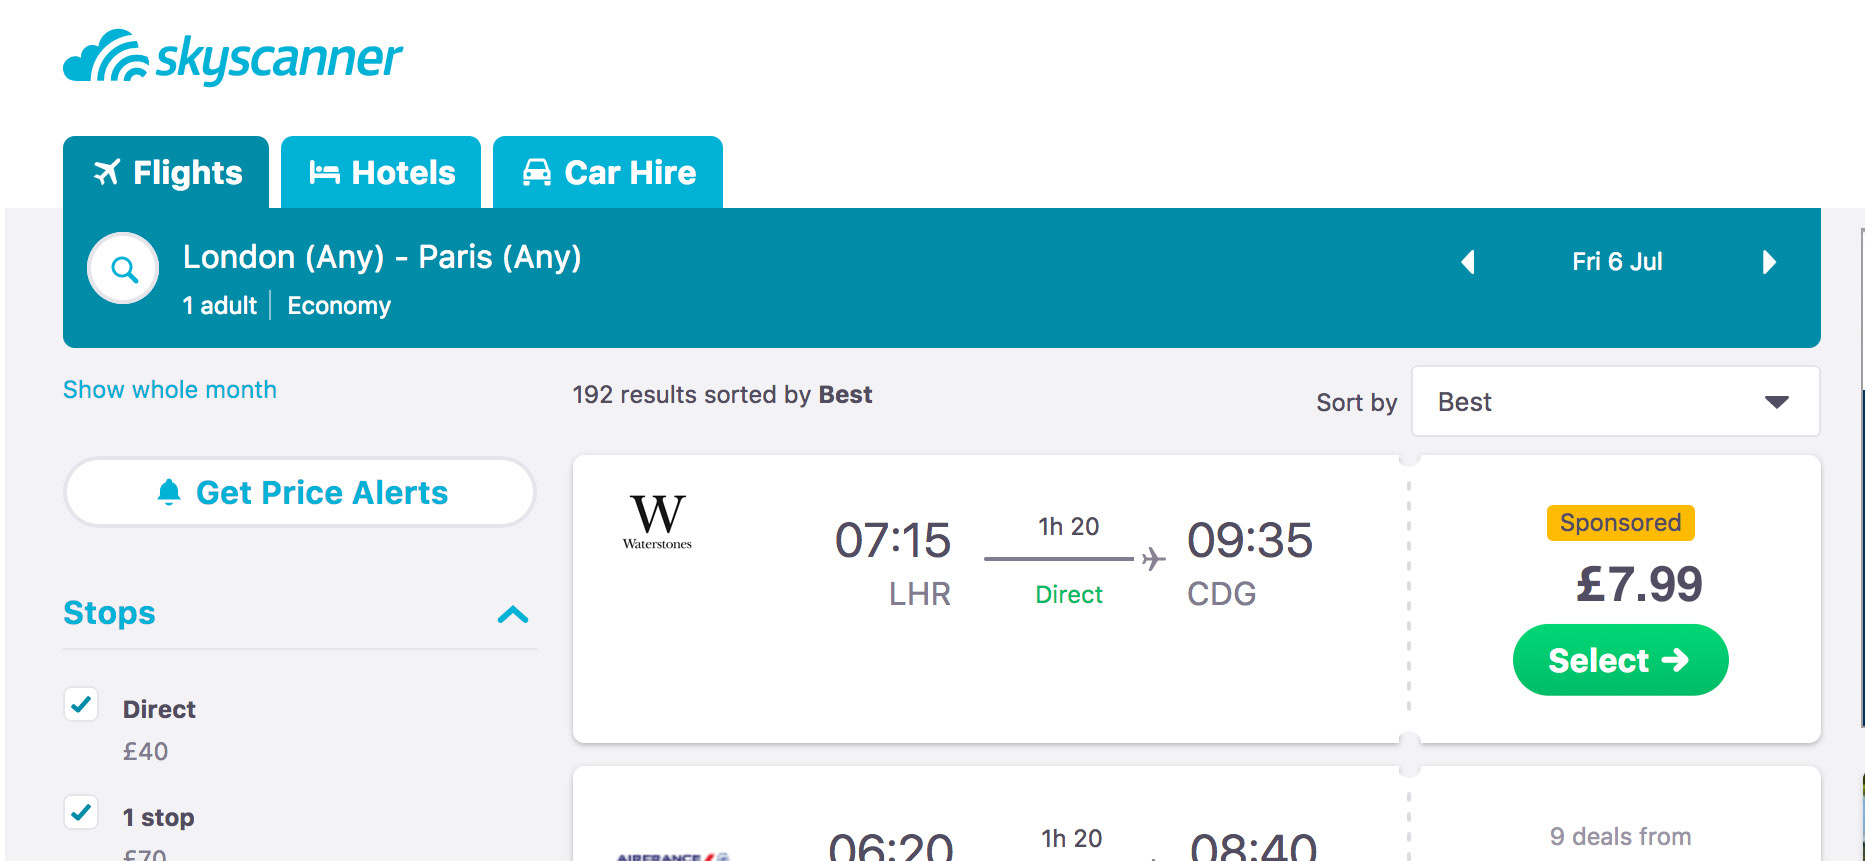The width and height of the screenshot is (1865, 861).
Task: Click the Sponsored yellow badge
Action: 1620,523
